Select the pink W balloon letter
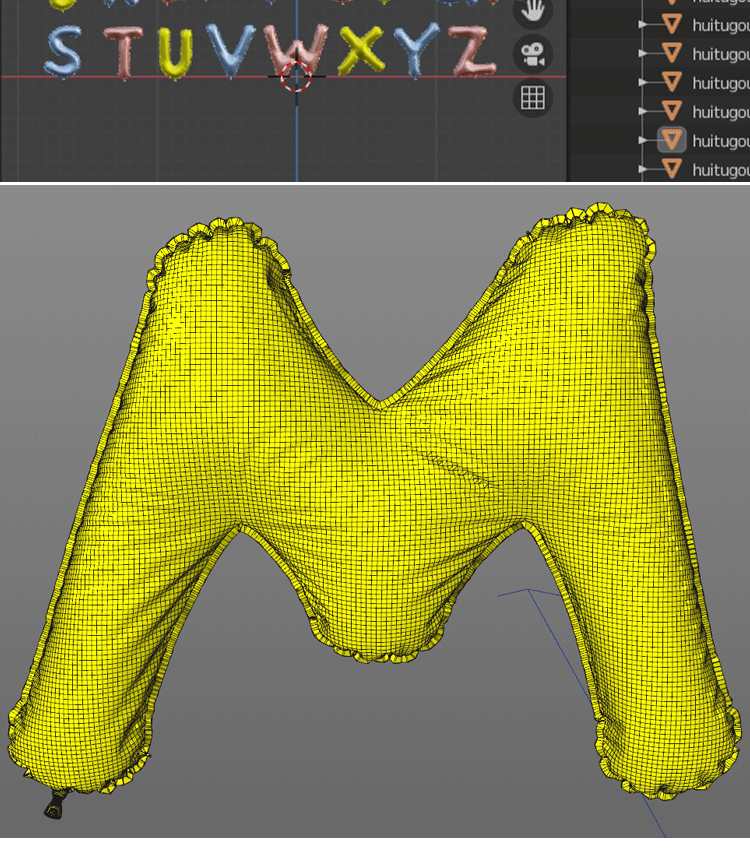The height and width of the screenshot is (860, 750). 296,51
